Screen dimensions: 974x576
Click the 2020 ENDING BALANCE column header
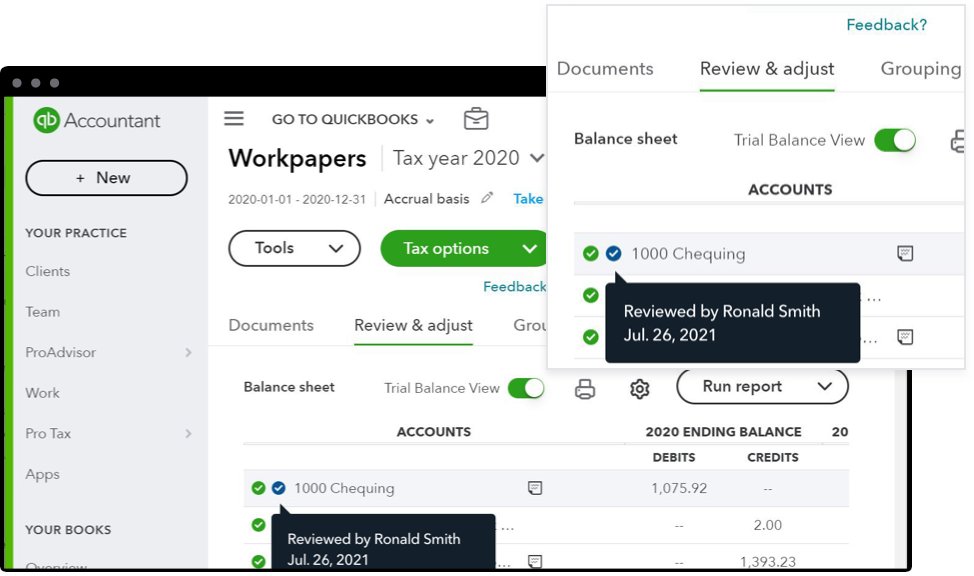pos(723,432)
